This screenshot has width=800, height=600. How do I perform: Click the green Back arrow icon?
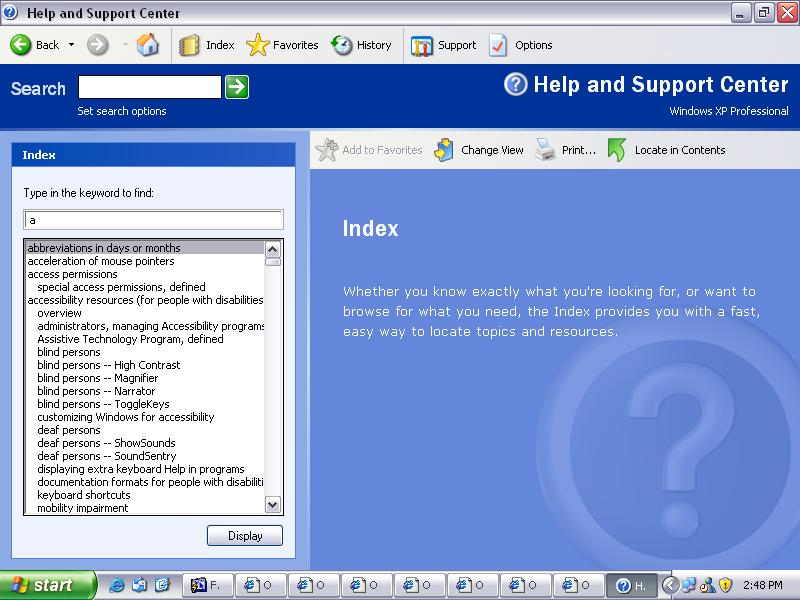[x=20, y=45]
